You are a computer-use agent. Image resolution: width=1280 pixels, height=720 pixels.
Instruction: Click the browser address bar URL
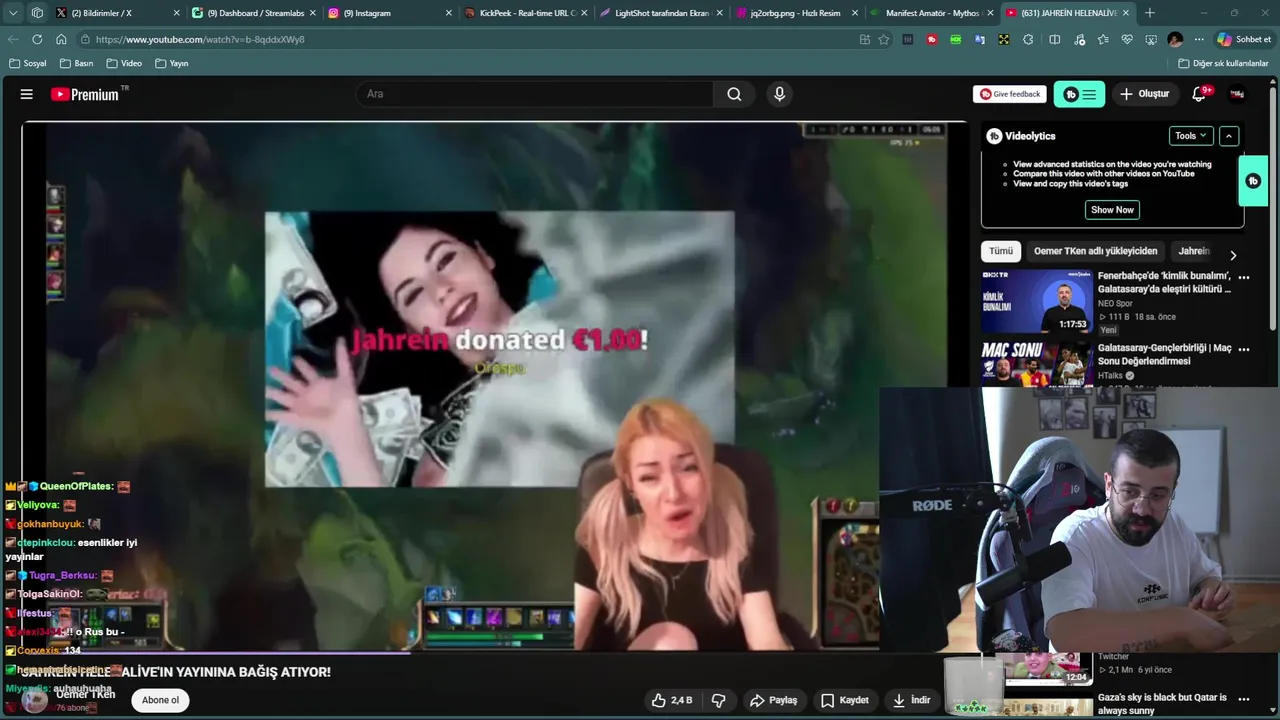pos(200,39)
